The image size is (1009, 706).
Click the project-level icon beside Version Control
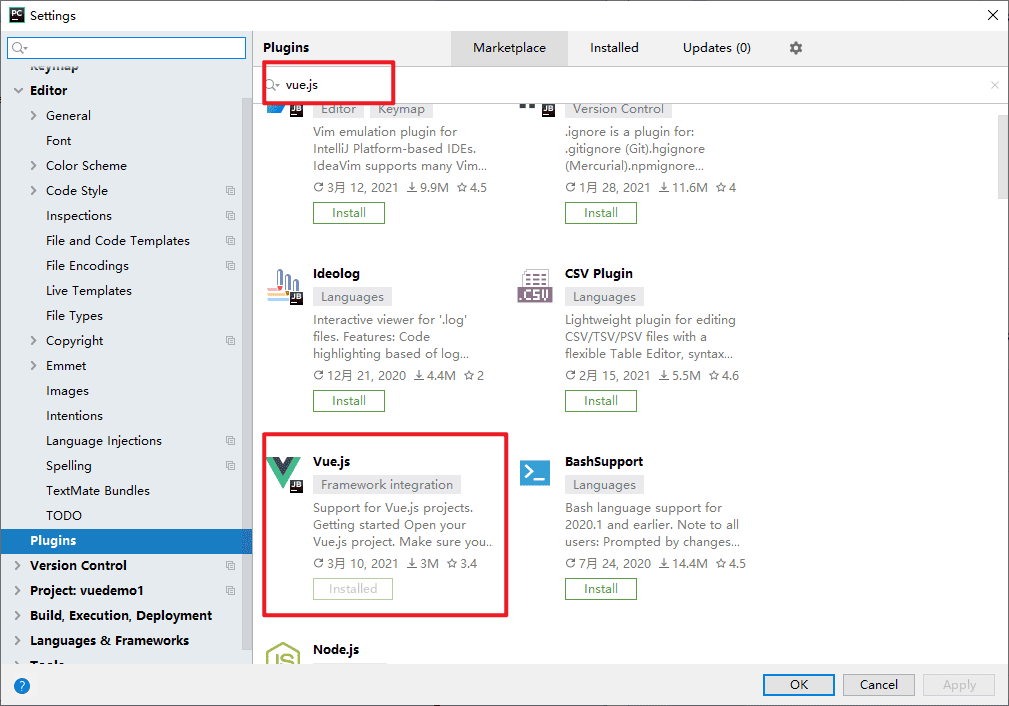tap(230, 566)
